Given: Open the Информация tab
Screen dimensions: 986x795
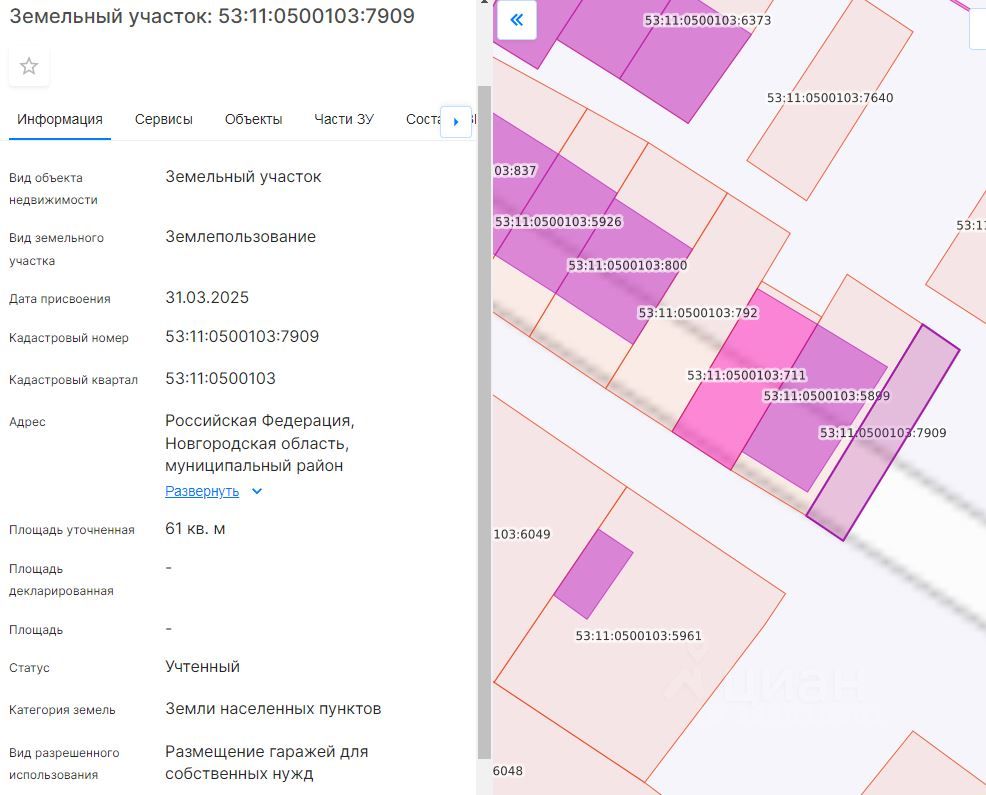Looking at the screenshot, I should coord(60,119).
